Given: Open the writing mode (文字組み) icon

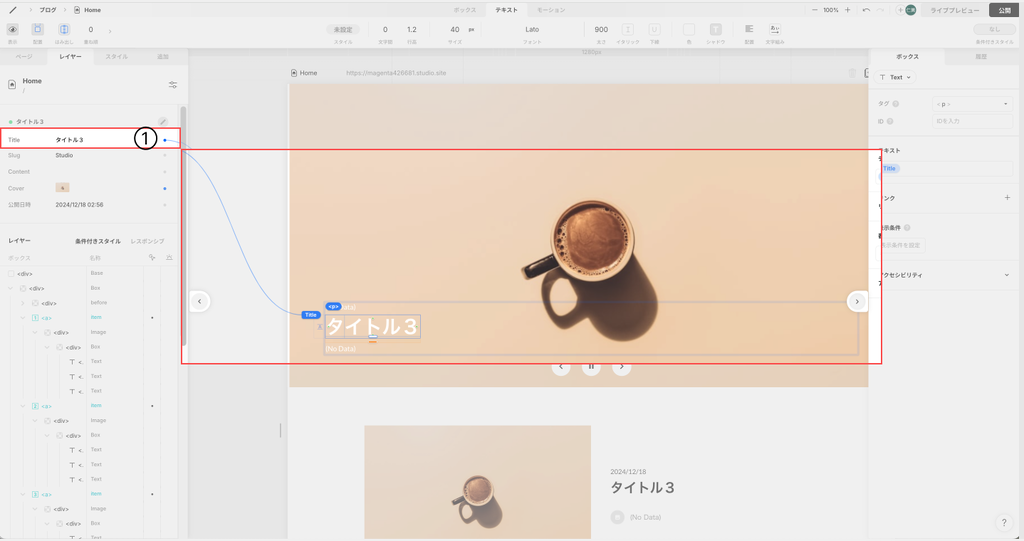Looking at the screenshot, I should (775, 30).
